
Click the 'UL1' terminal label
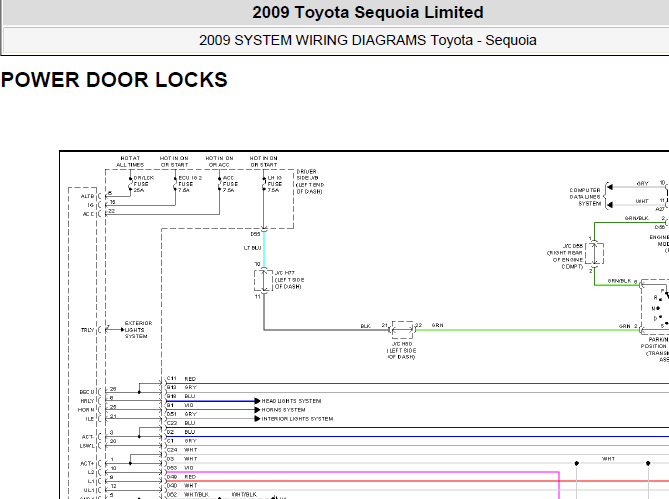(x=89, y=490)
